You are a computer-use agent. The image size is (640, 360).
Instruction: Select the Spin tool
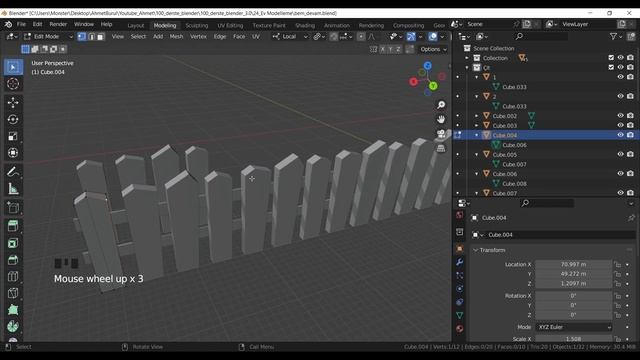pyautogui.click(x=13, y=327)
